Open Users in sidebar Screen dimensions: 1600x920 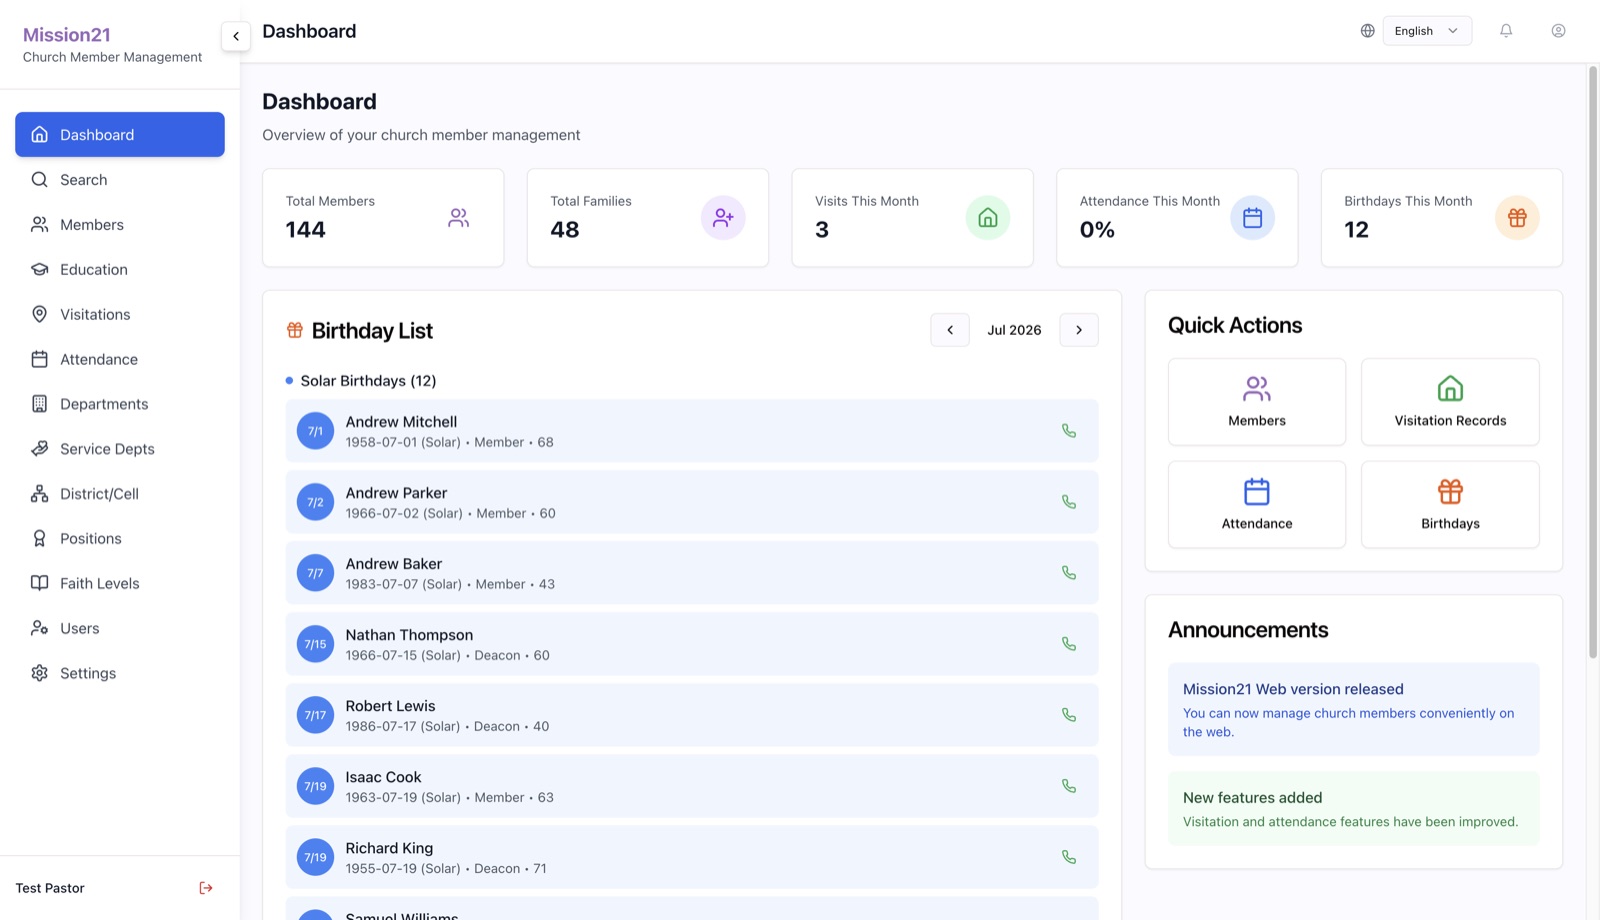[x=120, y=628]
